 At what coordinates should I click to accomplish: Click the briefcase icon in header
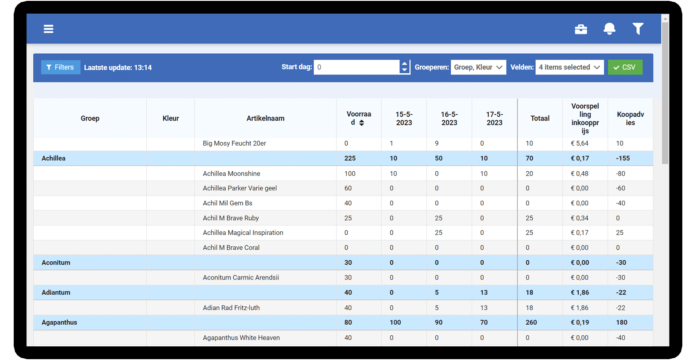click(581, 29)
